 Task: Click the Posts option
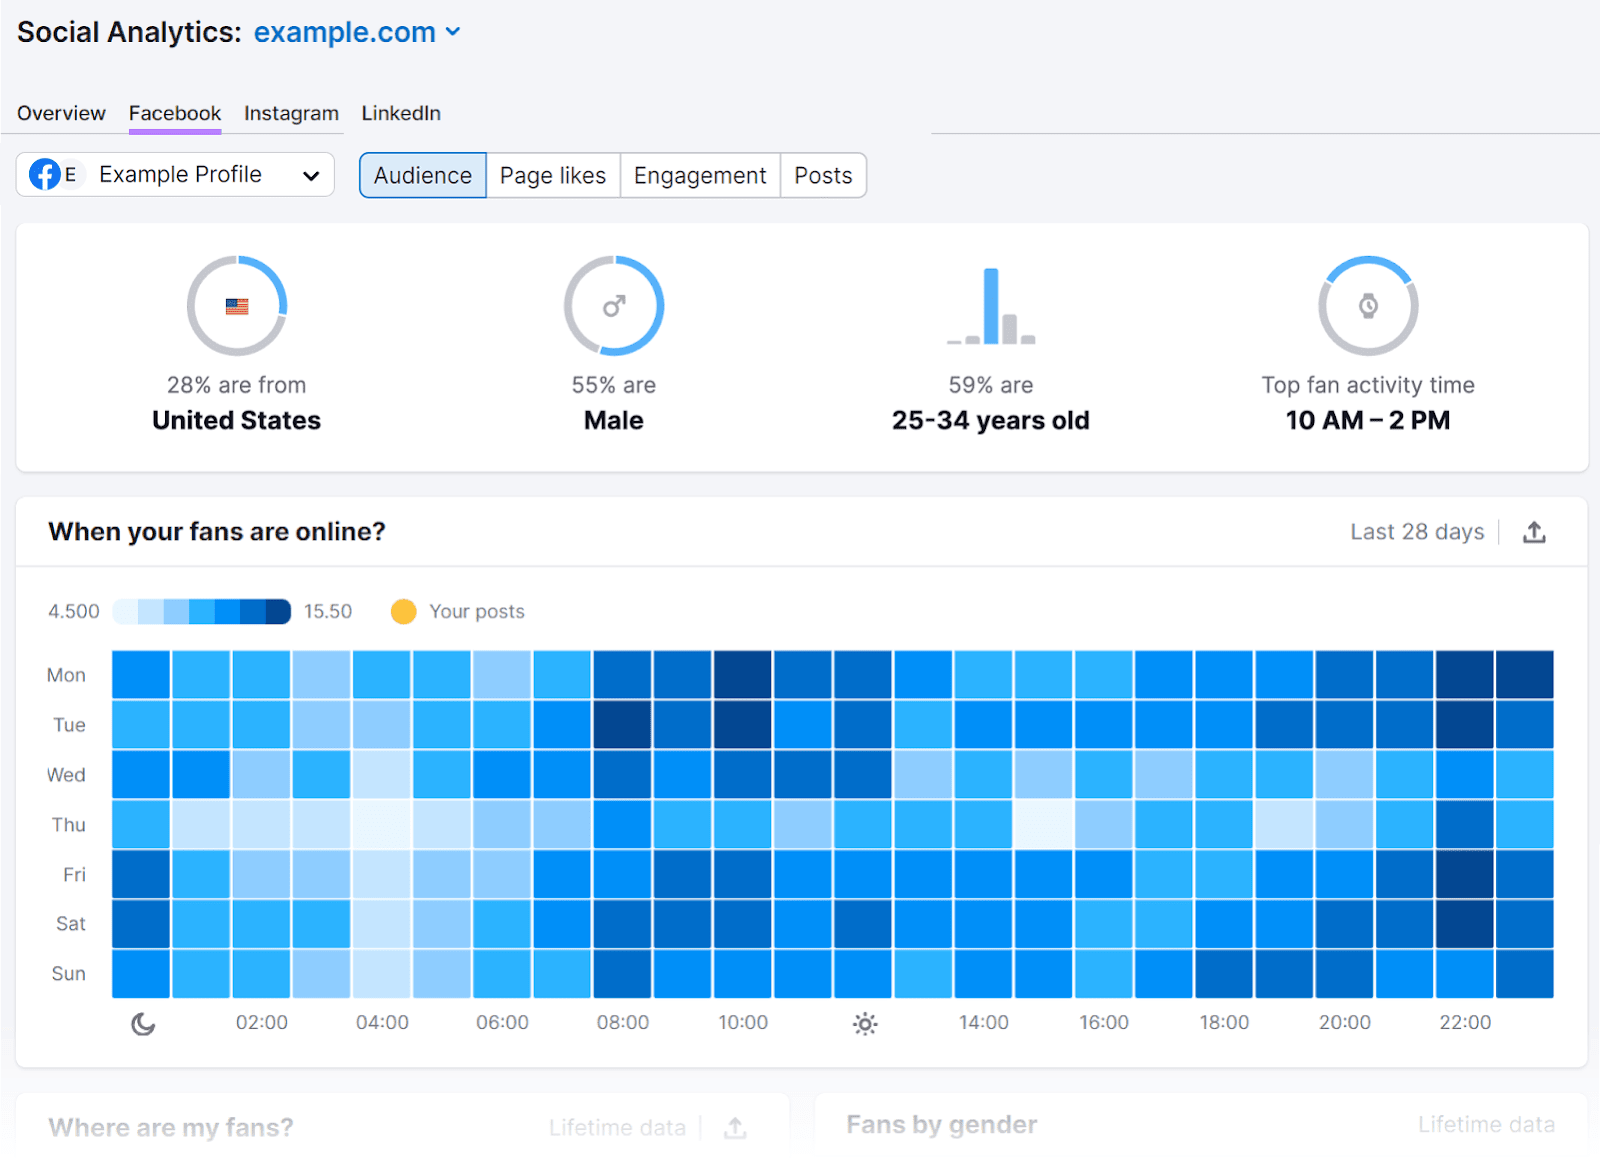point(822,175)
